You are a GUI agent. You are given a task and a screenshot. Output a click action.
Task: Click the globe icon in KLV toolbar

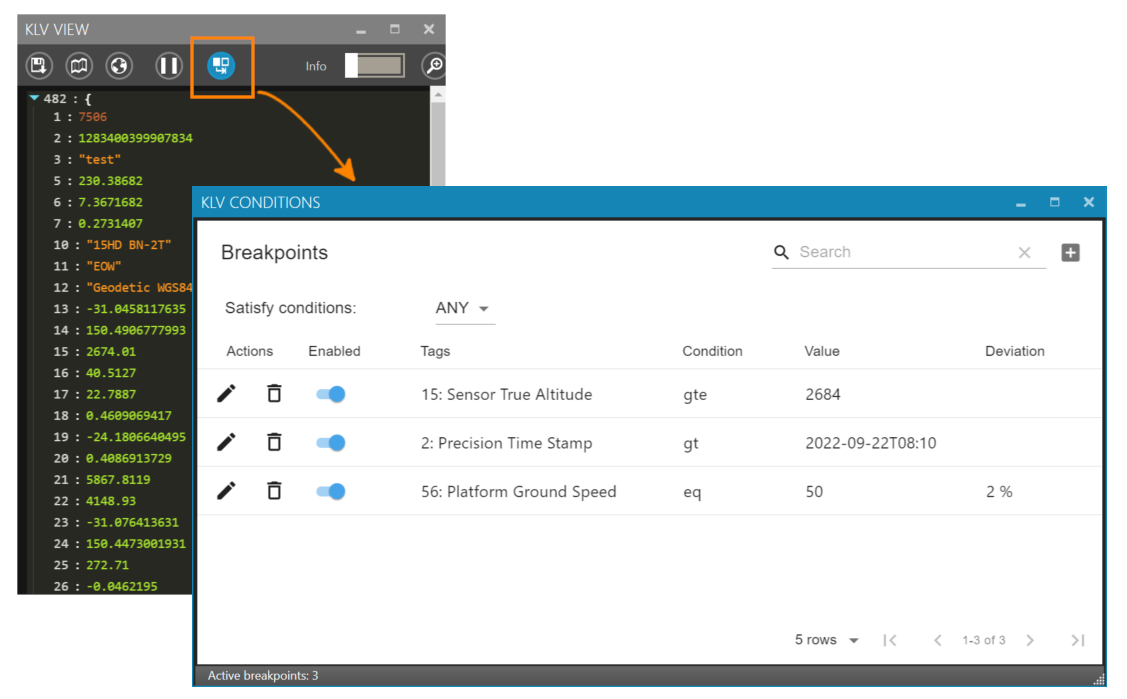[x=119, y=66]
